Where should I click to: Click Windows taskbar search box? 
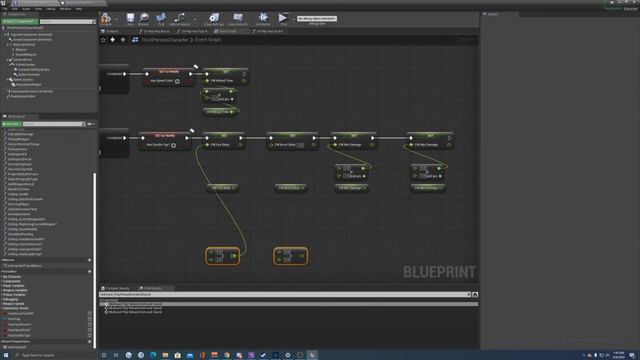pyautogui.click(x=55, y=355)
